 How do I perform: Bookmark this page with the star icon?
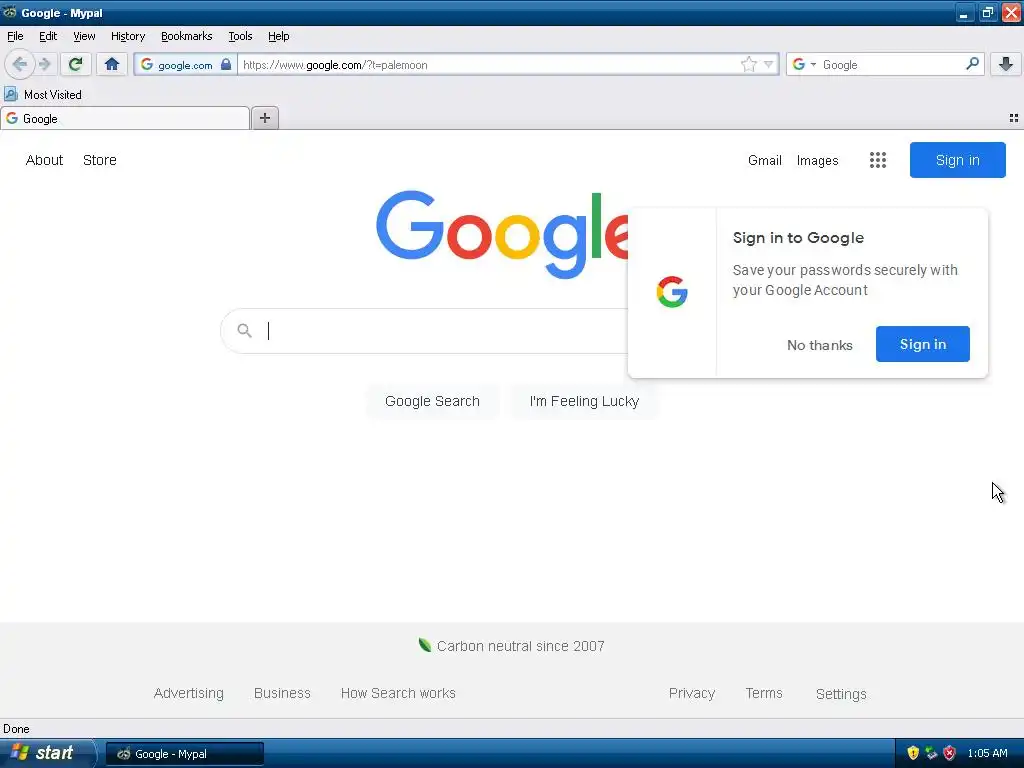pos(748,64)
